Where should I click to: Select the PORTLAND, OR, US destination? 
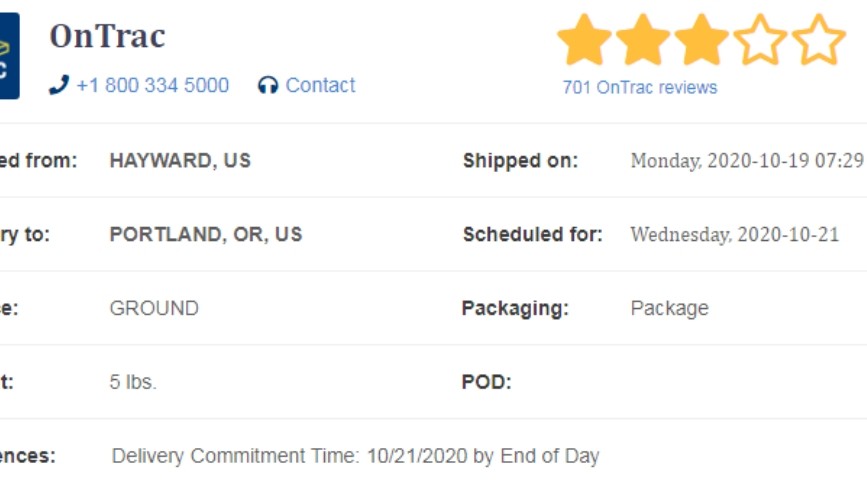tap(206, 234)
